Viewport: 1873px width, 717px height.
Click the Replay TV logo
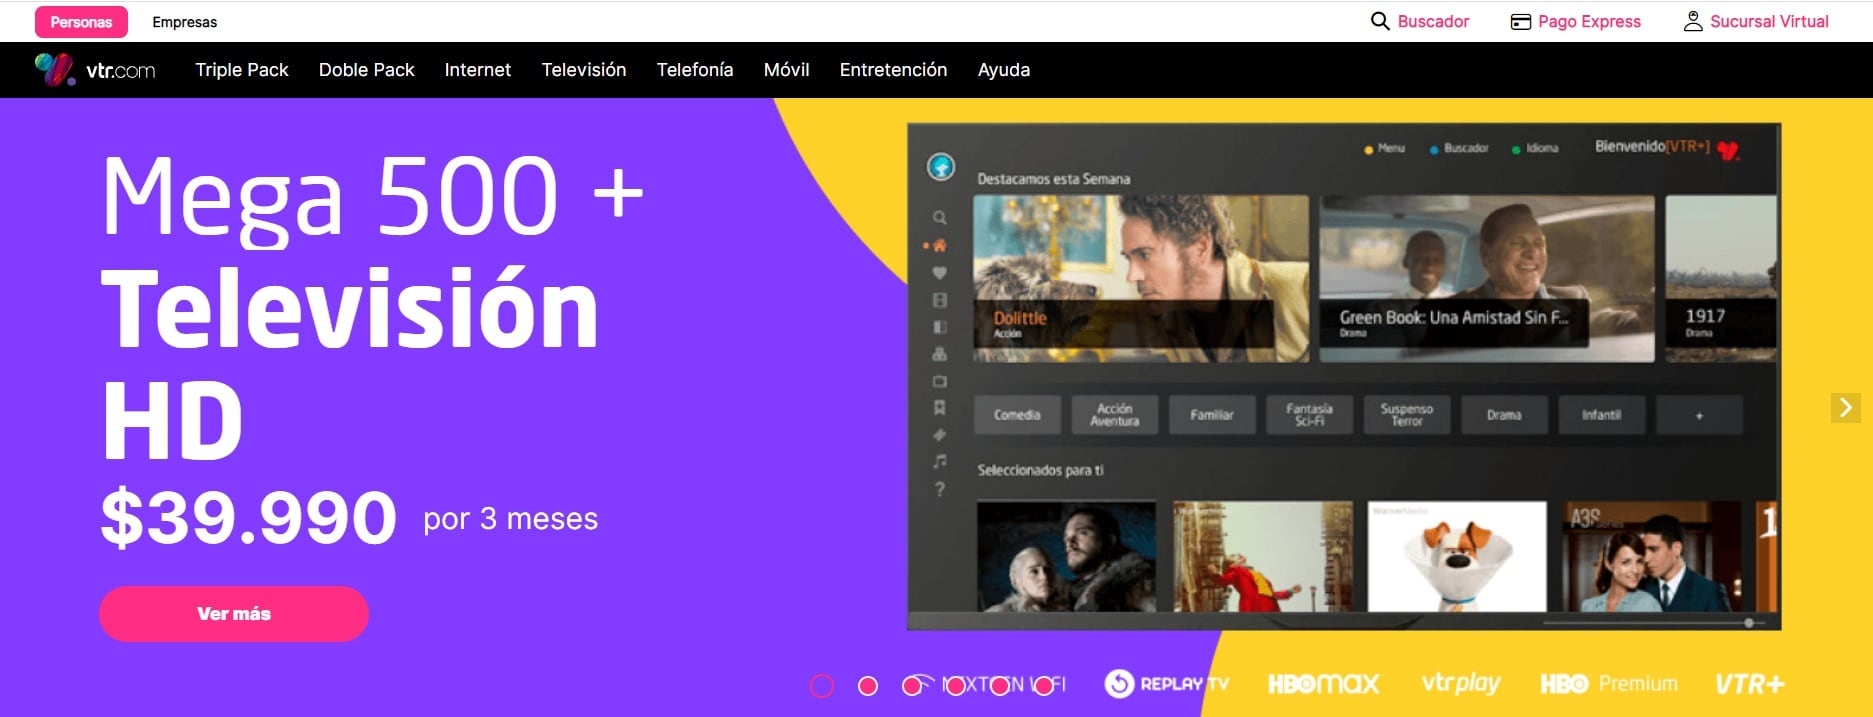point(1166,684)
